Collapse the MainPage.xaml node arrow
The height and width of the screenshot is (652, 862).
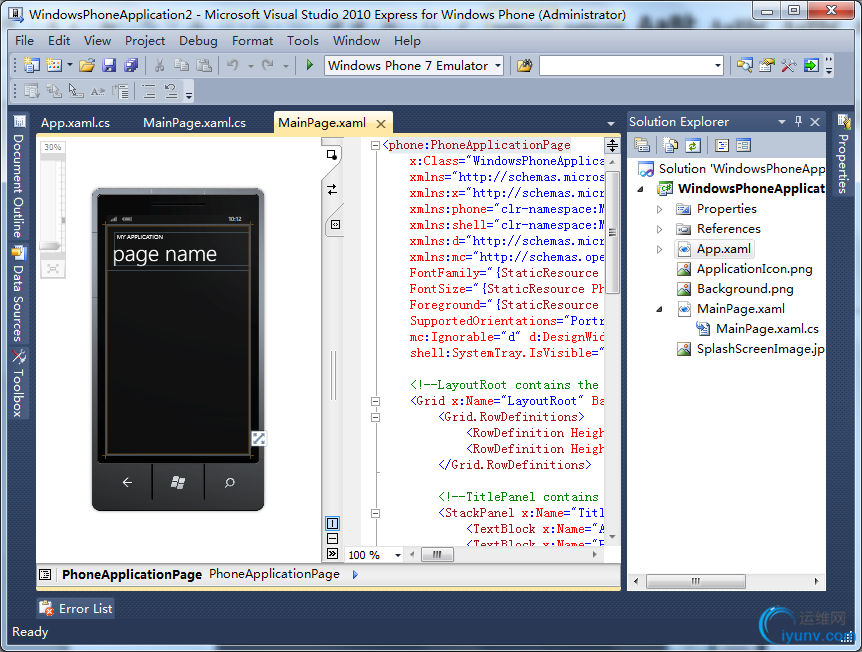(x=659, y=310)
